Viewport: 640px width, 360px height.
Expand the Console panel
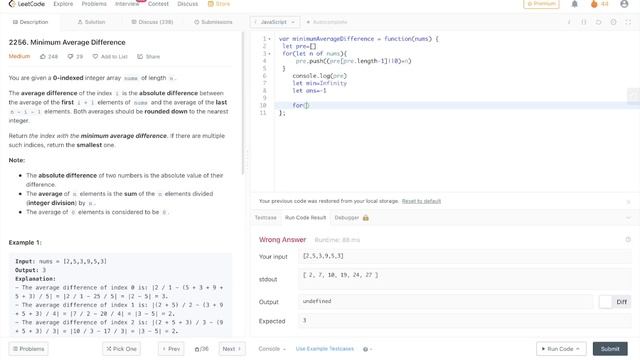coord(272,349)
